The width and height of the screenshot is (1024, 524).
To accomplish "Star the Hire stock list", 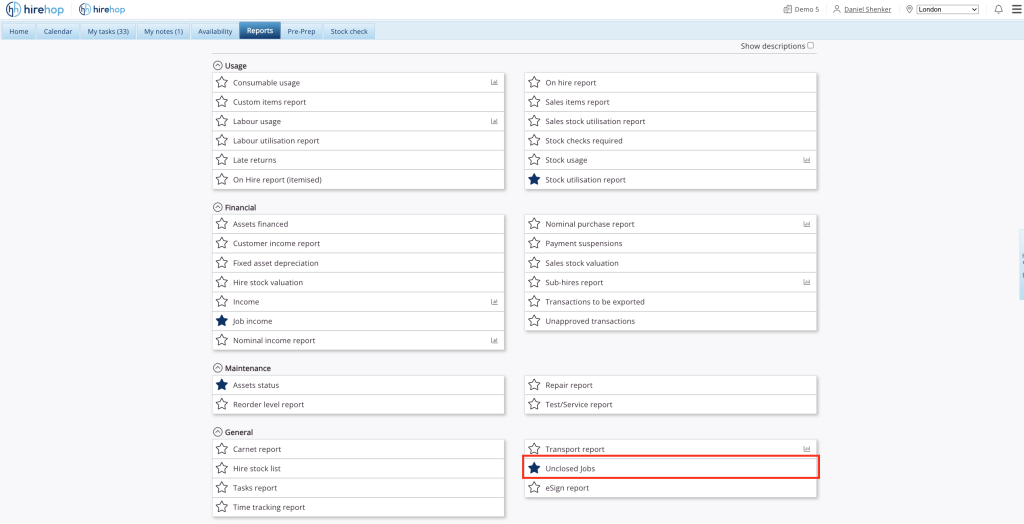I will coord(222,468).
